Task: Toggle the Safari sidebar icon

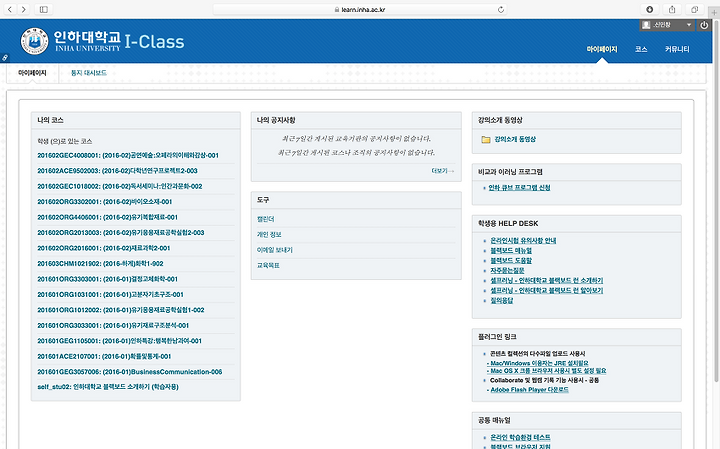Action: click(x=44, y=9)
